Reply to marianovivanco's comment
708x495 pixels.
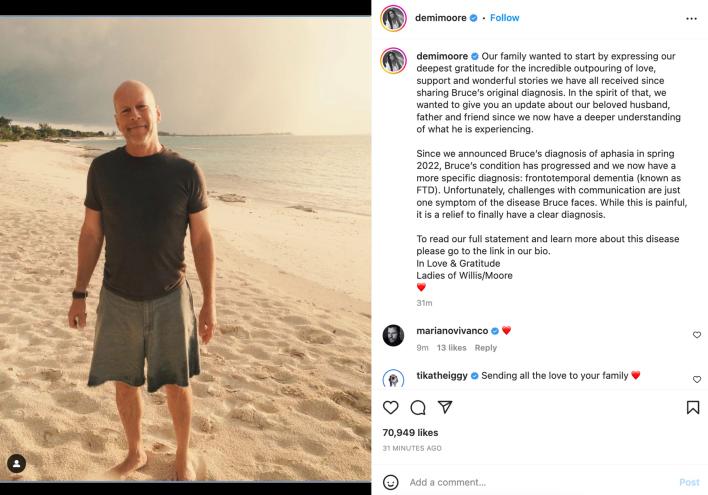485,348
